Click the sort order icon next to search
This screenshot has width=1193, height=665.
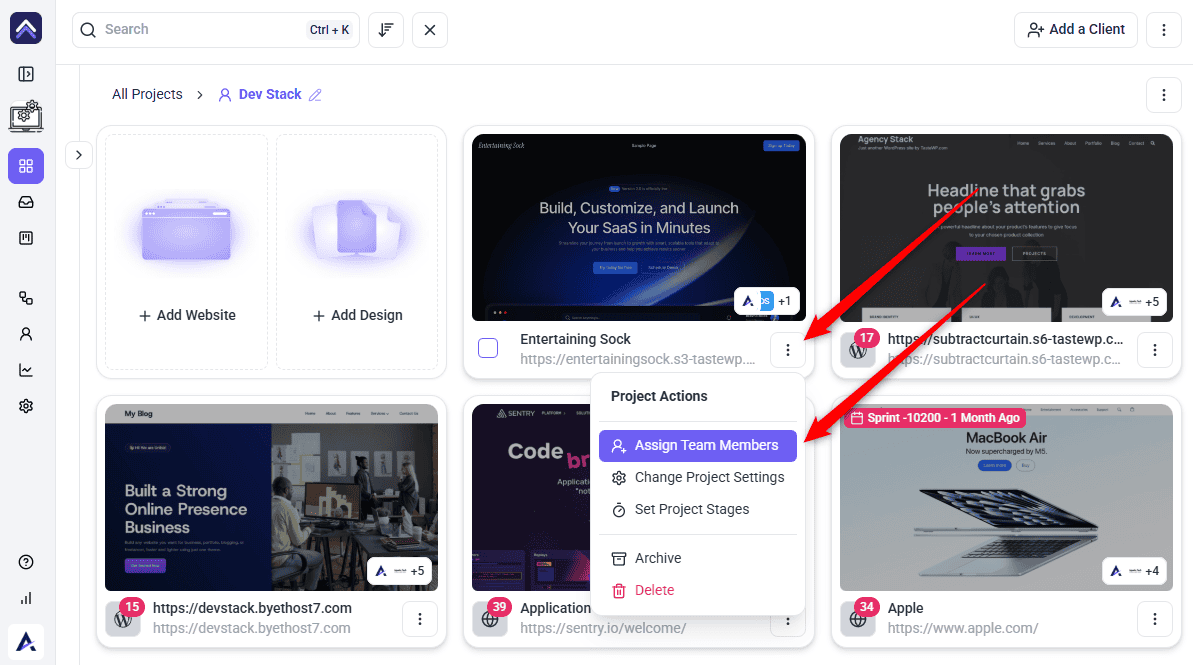(x=386, y=30)
